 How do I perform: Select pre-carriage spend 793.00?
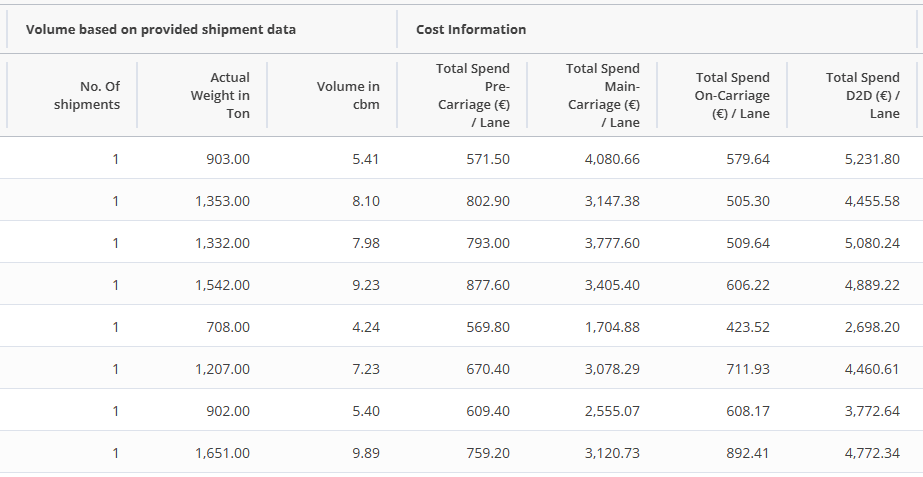[x=488, y=243]
